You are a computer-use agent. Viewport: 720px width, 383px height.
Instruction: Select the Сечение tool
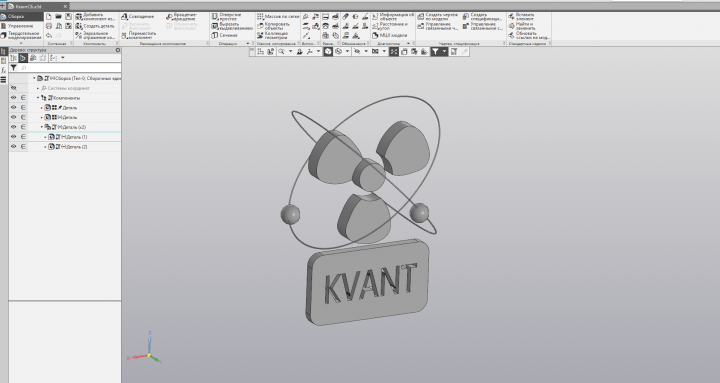coord(225,35)
